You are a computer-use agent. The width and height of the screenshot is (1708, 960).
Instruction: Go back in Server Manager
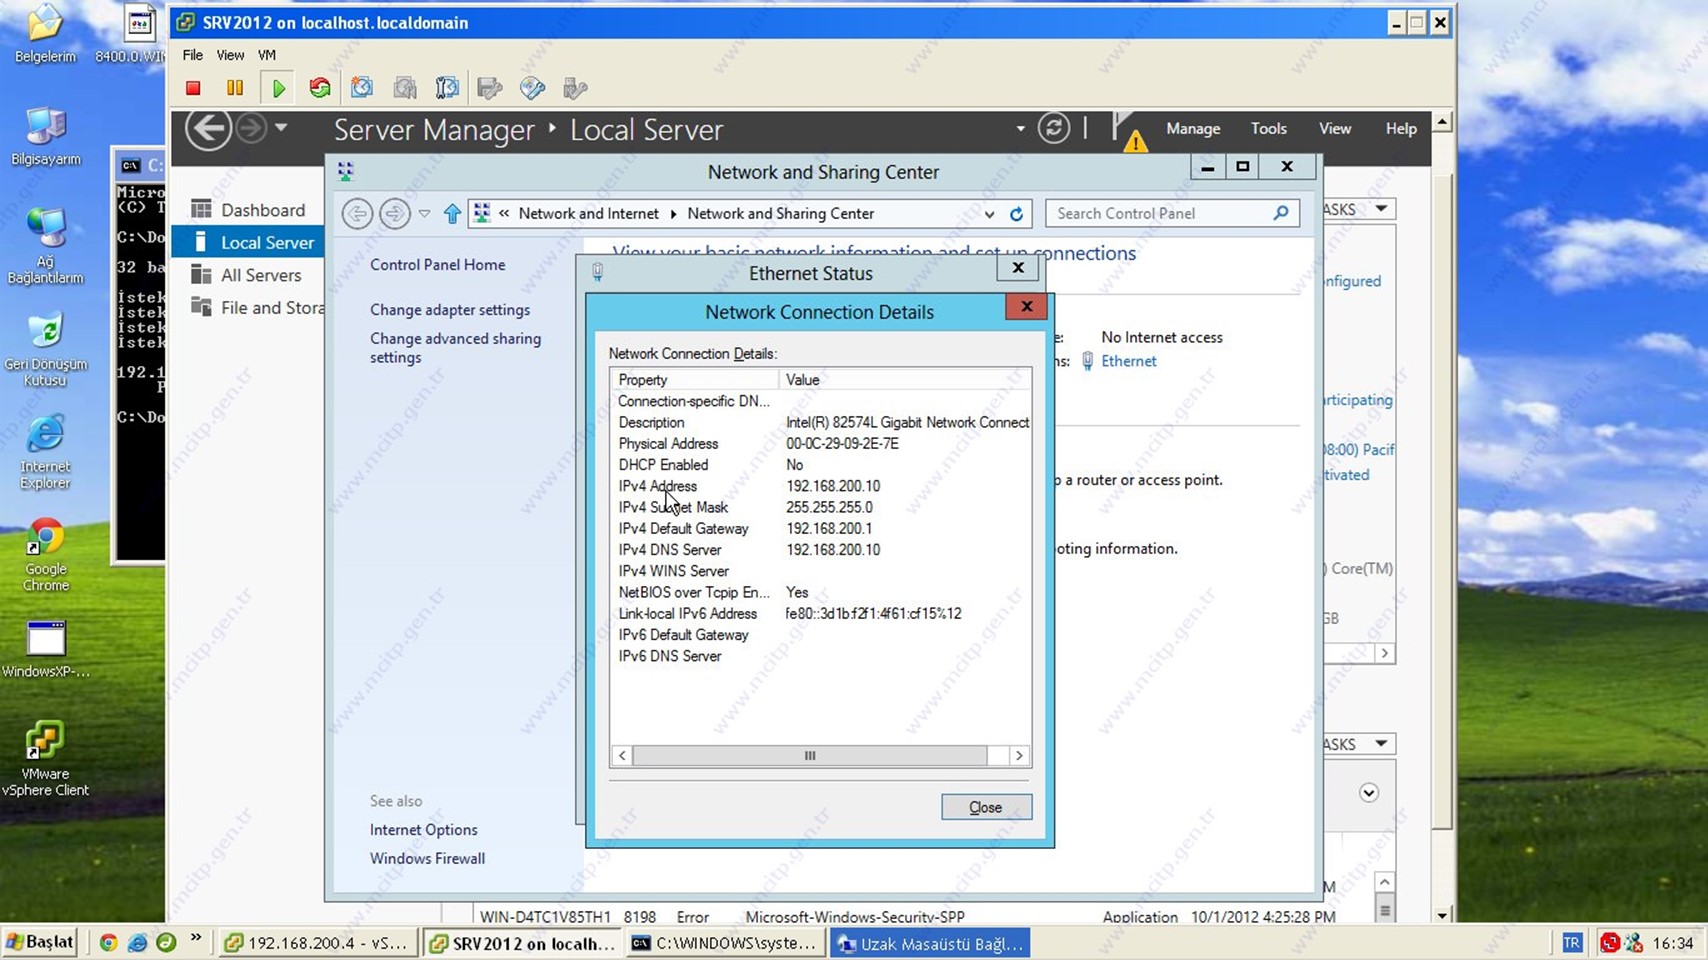208,129
